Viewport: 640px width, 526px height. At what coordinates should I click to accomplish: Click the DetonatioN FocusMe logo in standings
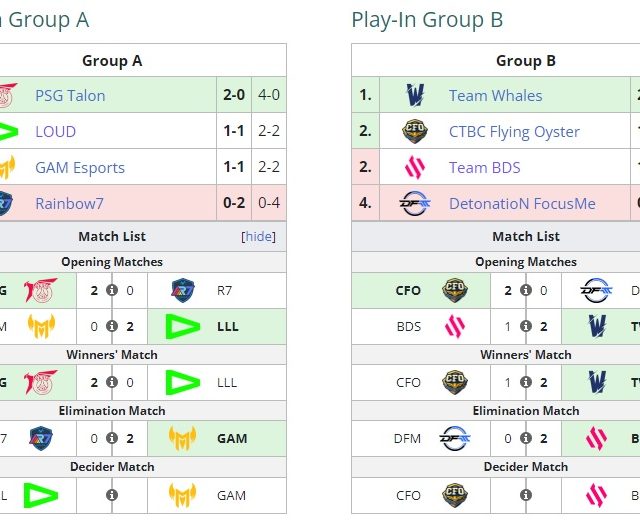(414, 204)
